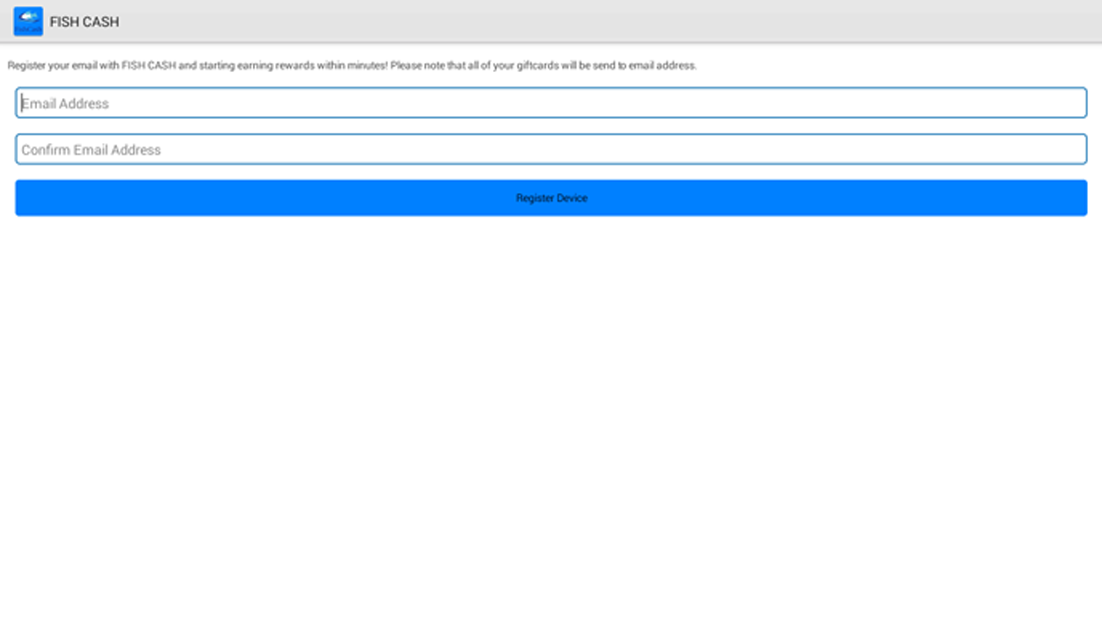Click the 'Register your email with FISH CASH' instruction text

(x=352, y=65)
